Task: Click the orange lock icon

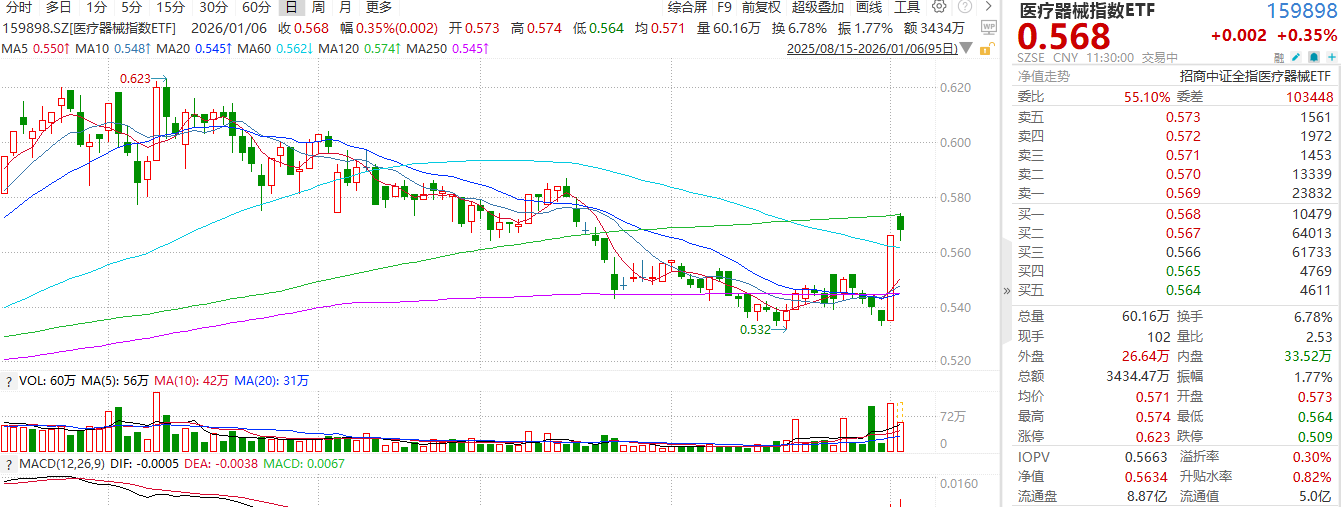Action: pyautogui.click(x=988, y=49)
